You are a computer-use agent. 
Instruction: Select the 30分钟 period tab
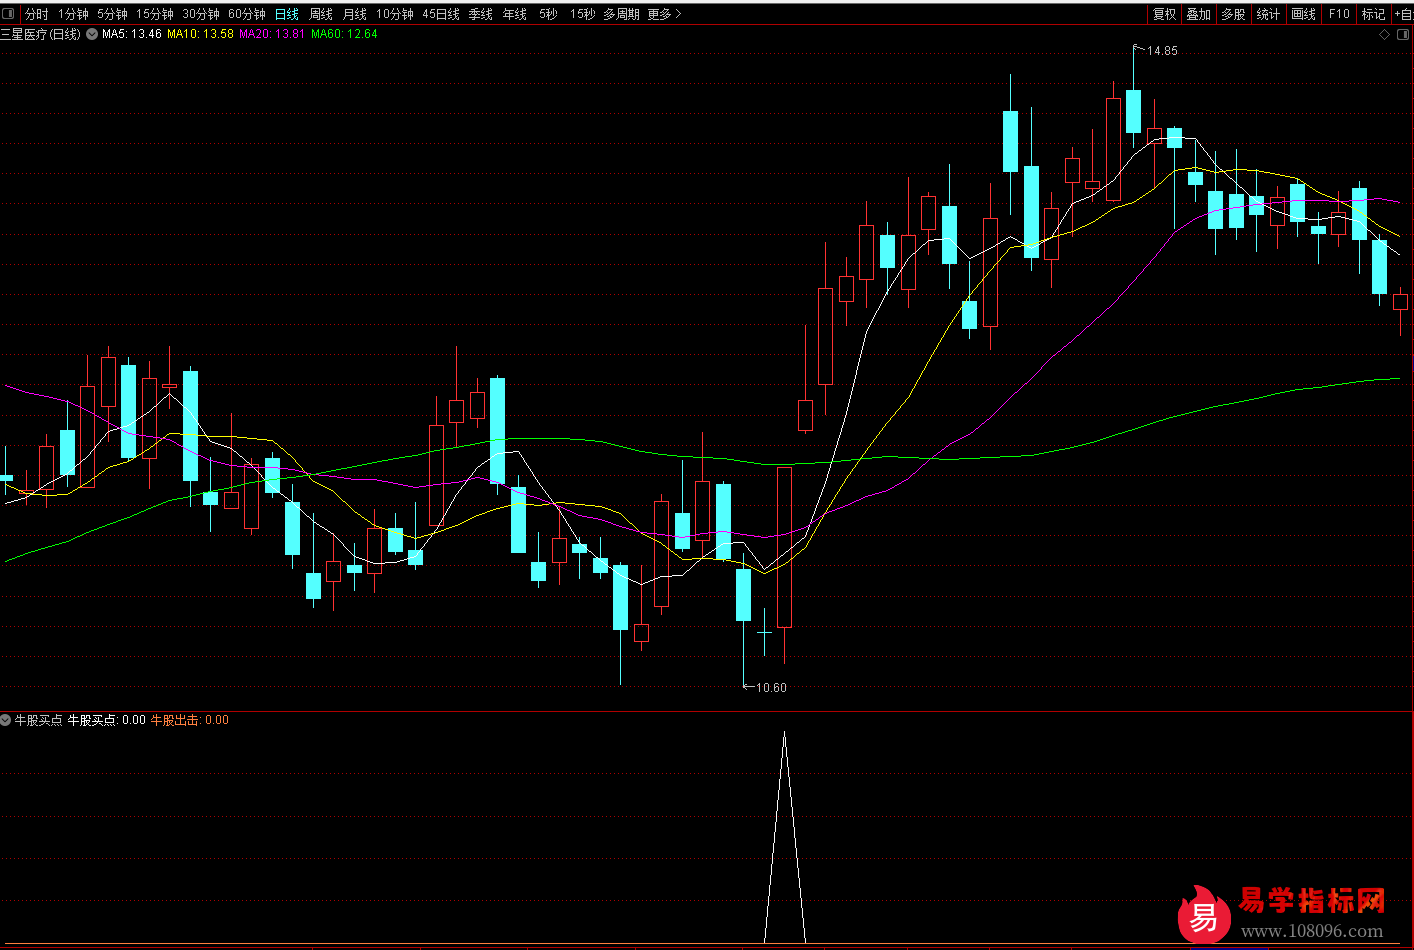pos(201,14)
